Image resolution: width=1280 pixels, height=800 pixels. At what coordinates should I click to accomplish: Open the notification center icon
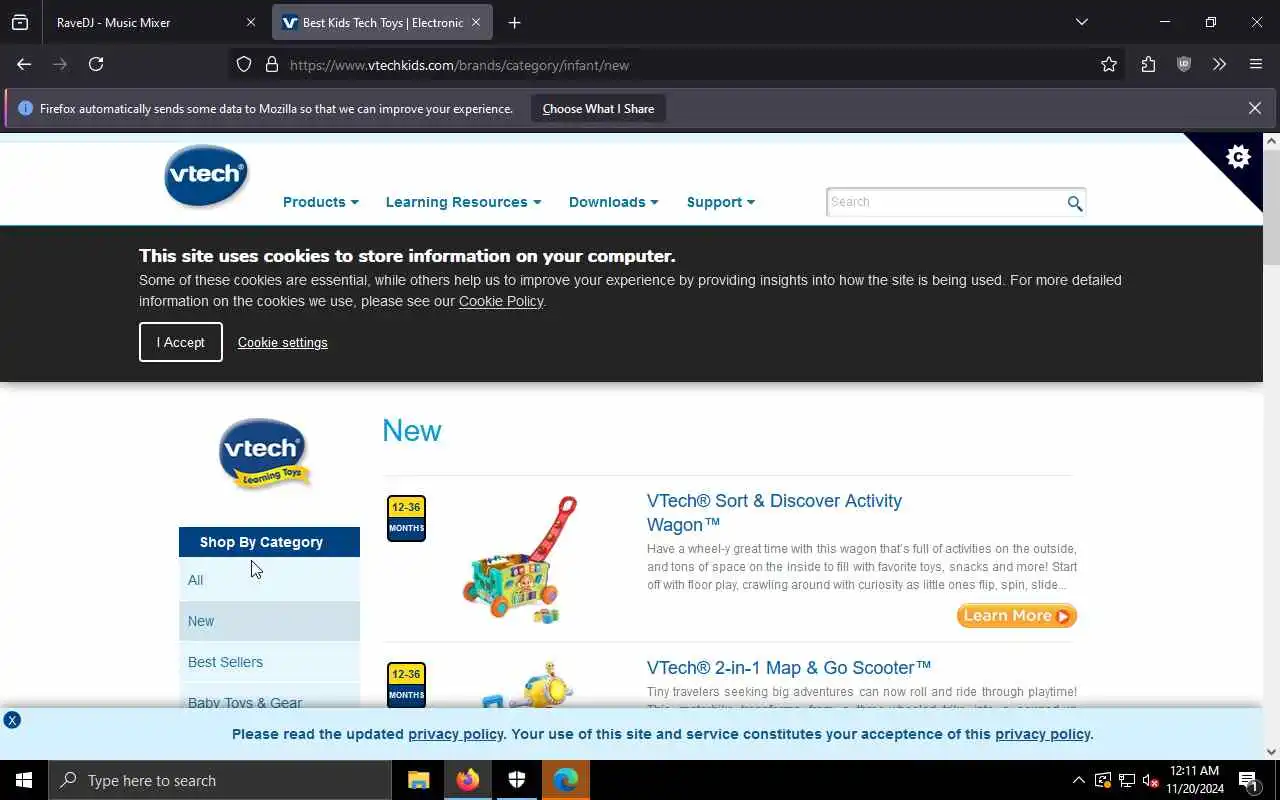coord(1249,780)
